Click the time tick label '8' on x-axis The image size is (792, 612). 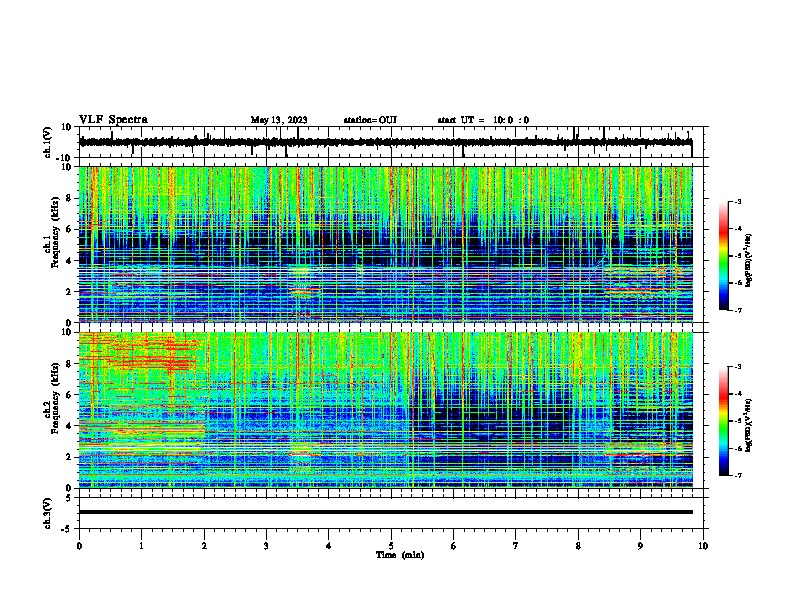tap(578, 546)
